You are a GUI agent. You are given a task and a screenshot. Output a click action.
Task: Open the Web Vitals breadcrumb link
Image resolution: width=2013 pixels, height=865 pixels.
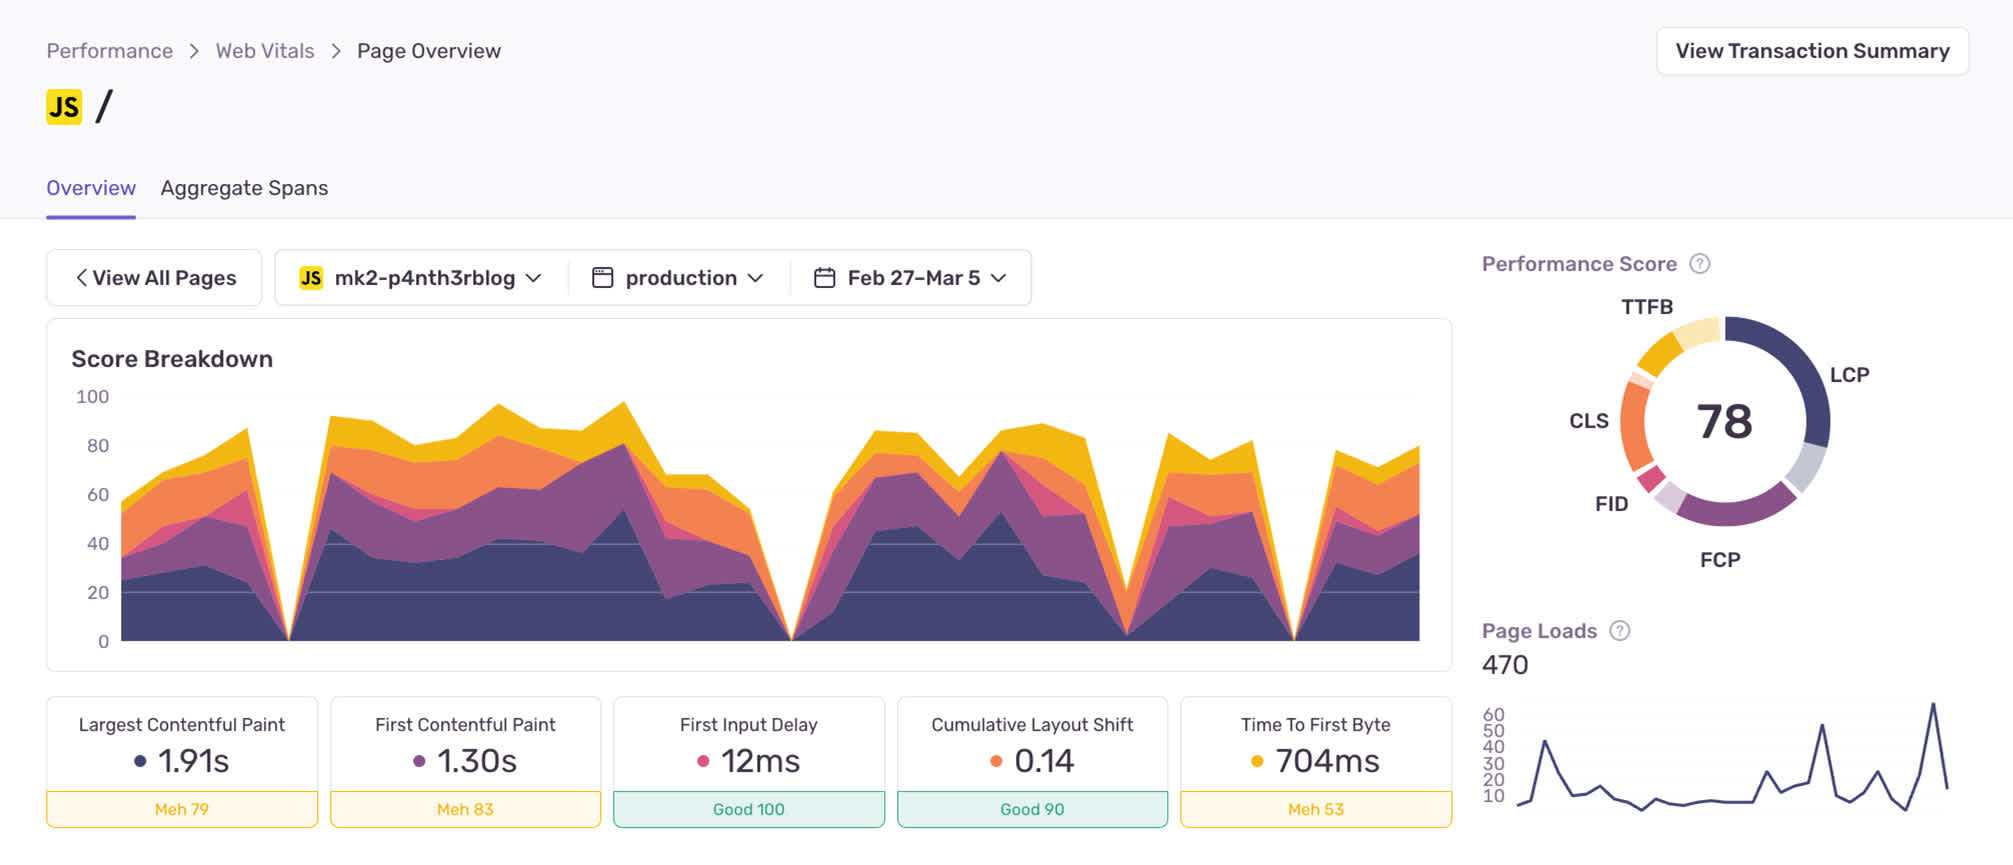point(265,51)
